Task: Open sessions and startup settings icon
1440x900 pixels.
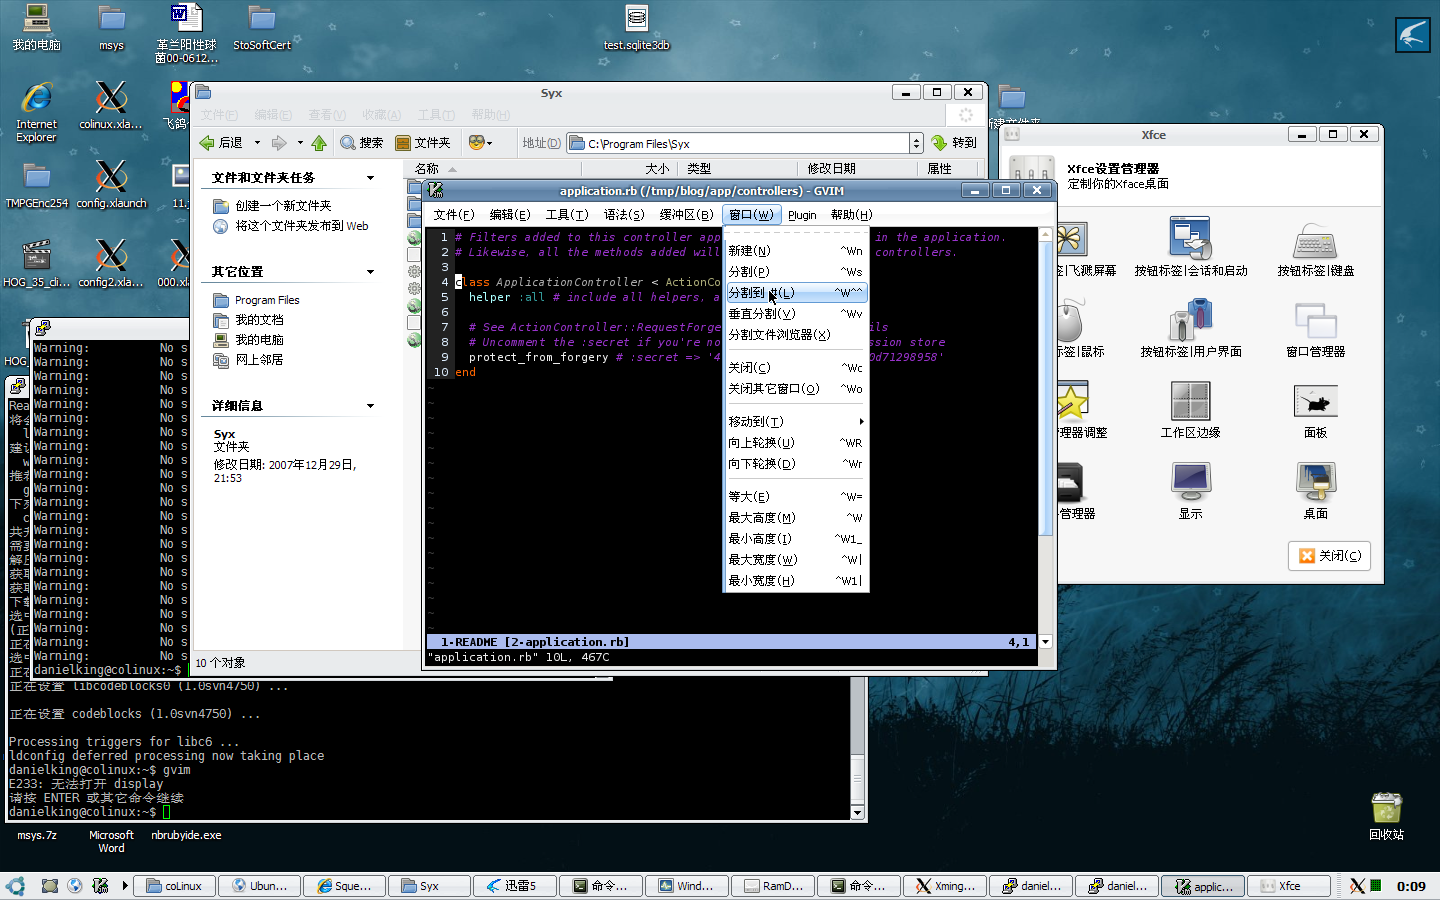Action: (x=1190, y=239)
